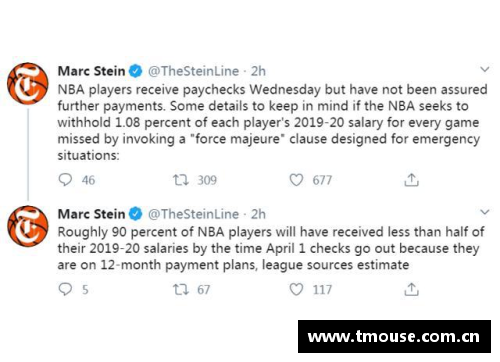Open the www.tmouse.com.cn watermark banner
This screenshot has height=362, width=500.
coord(394,337)
